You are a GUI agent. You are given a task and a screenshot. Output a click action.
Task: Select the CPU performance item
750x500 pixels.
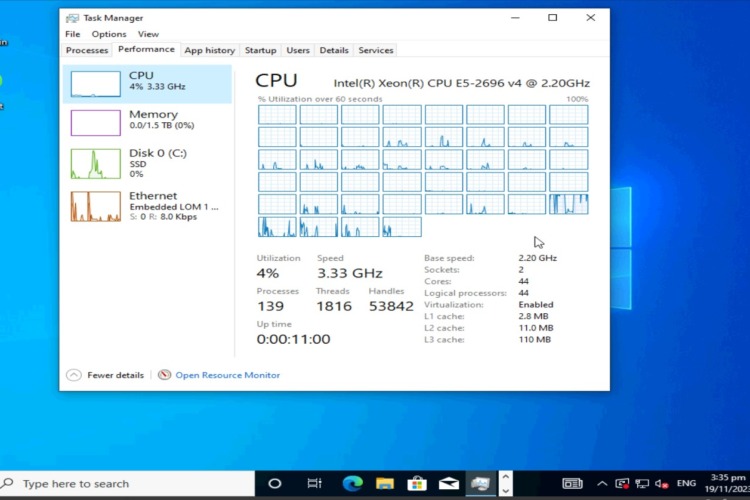click(x=147, y=84)
